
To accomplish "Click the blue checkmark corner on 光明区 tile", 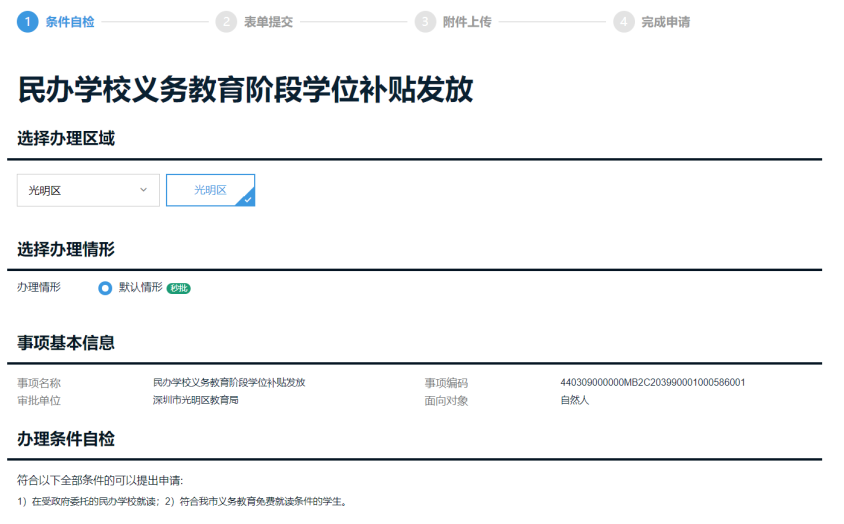I will pyautogui.click(x=247, y=199).
